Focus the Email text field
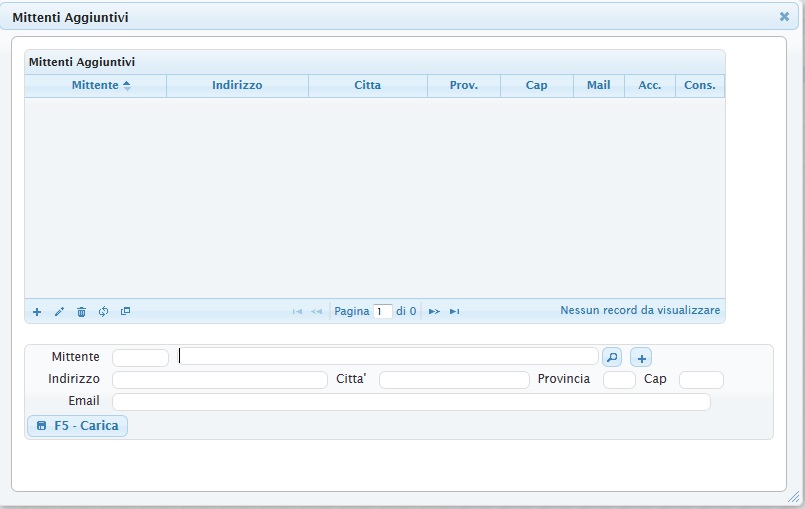This screenshot has height=509, width=805. (411, 402)
